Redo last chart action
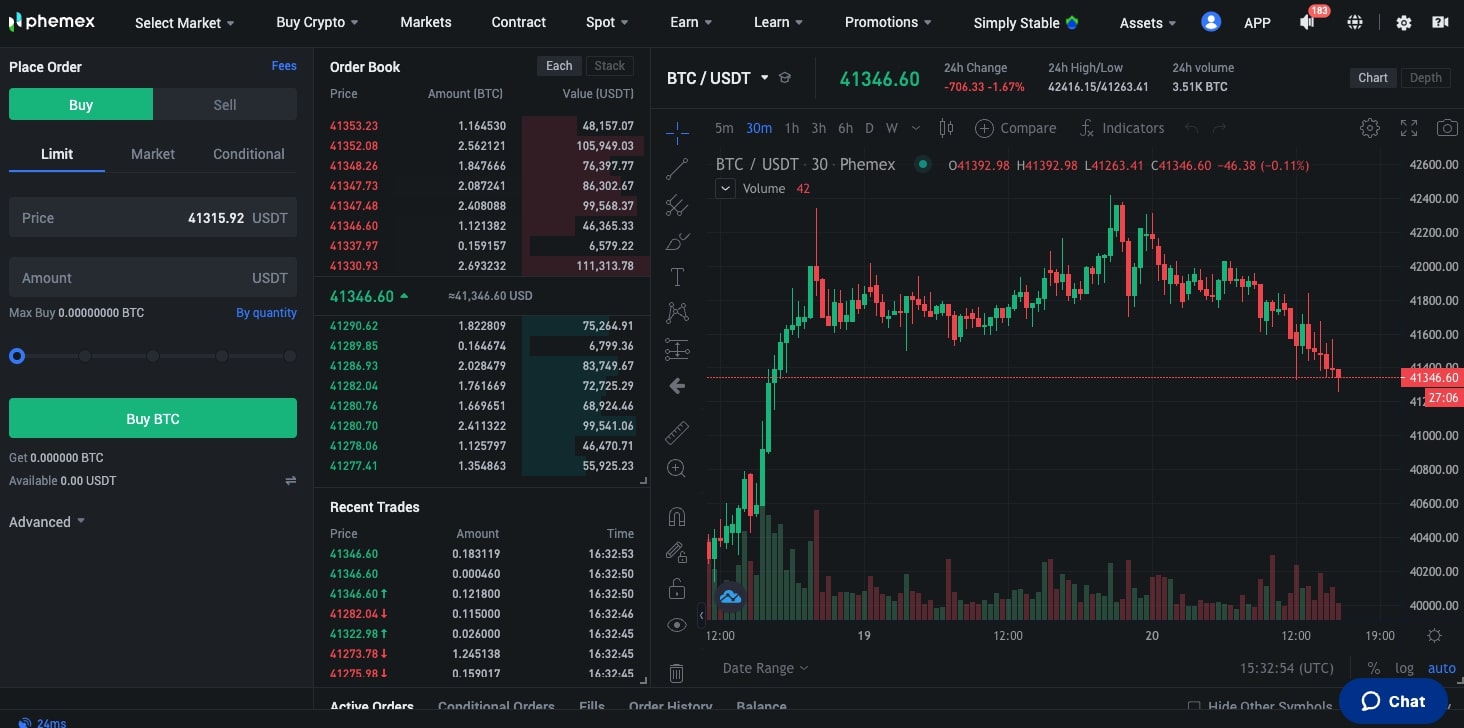Viewport: 1464px width, 728px height. pyautogui.click(x=1219, y=128)
